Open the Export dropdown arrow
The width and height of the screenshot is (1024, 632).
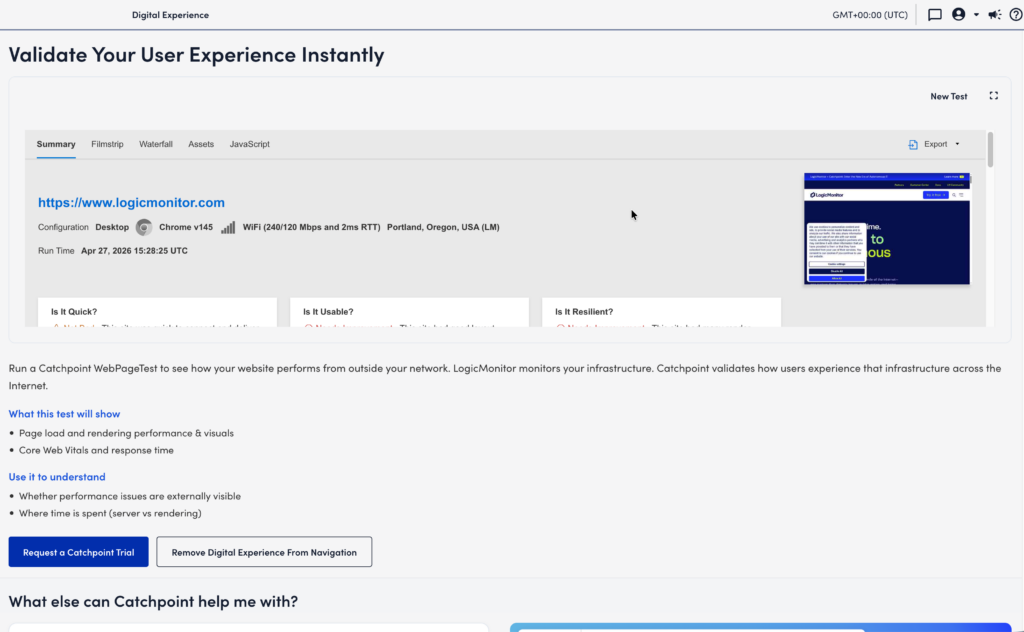tap(957, 144)
